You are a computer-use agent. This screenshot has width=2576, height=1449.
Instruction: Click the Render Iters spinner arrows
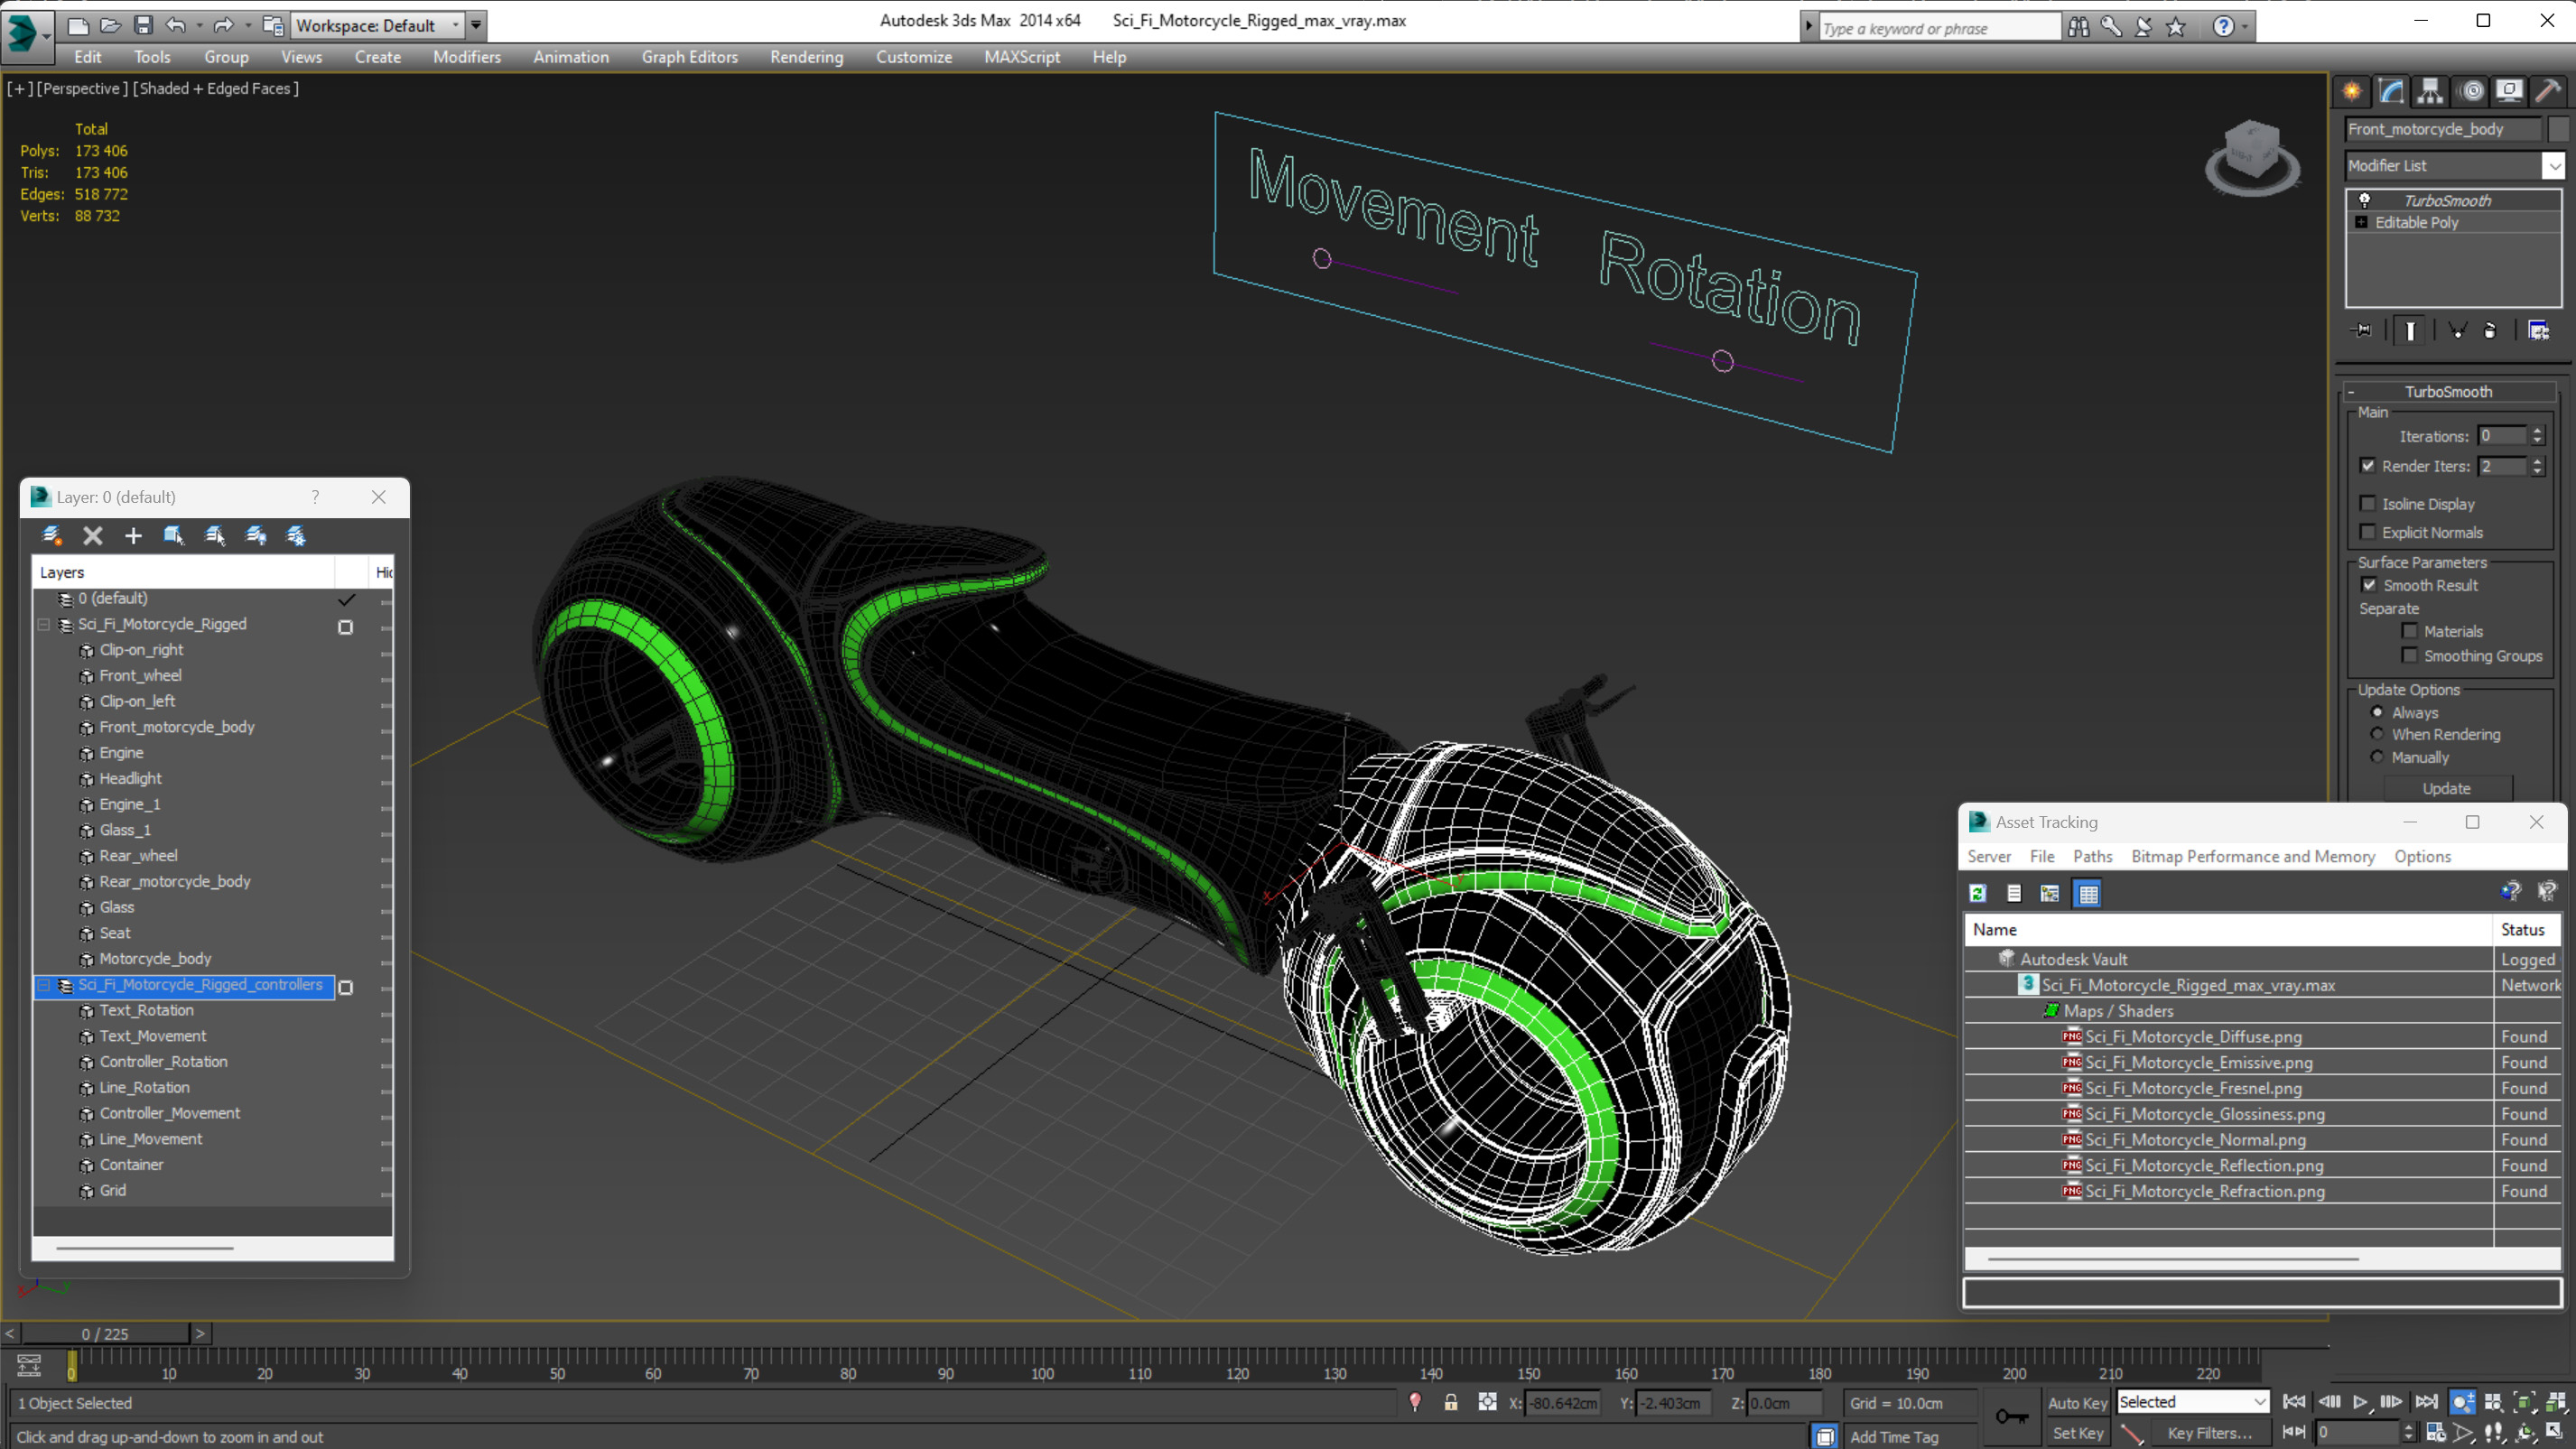tap(2537, 466)
